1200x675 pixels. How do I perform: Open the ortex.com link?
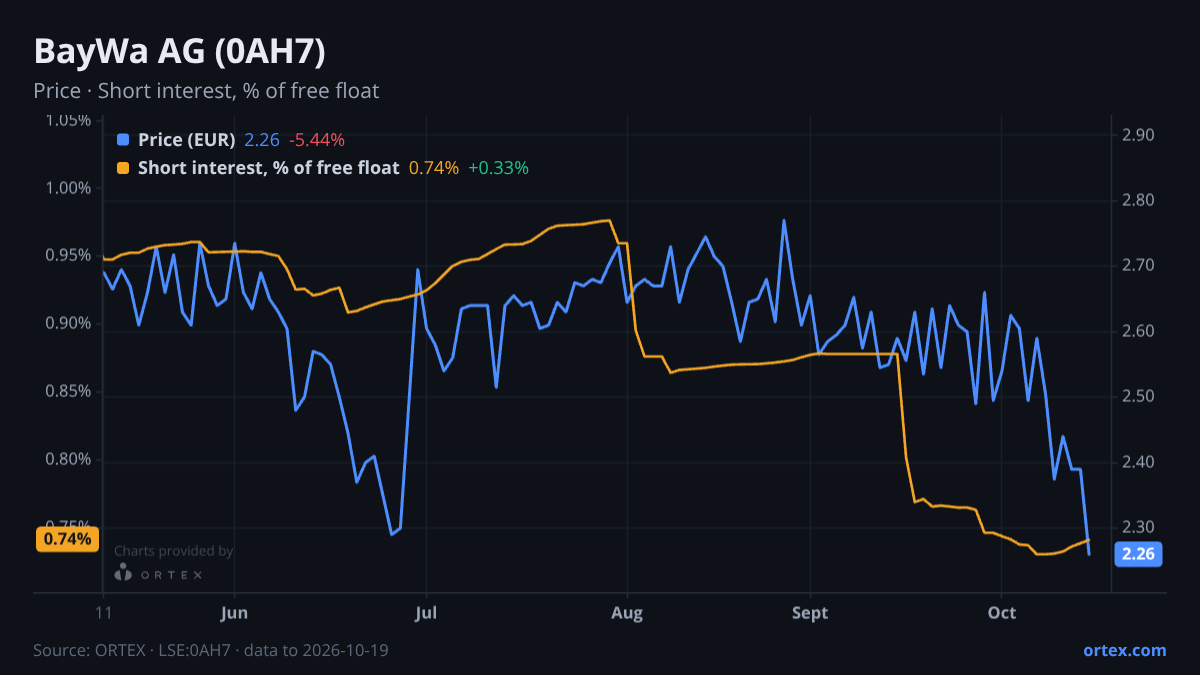tap(1124, 650)
